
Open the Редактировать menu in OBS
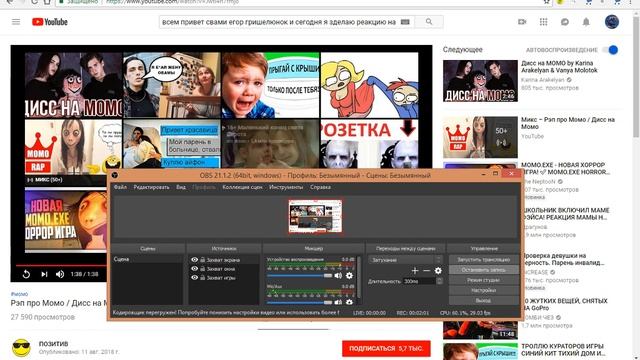pyautogui.click(x=151, y=187)
